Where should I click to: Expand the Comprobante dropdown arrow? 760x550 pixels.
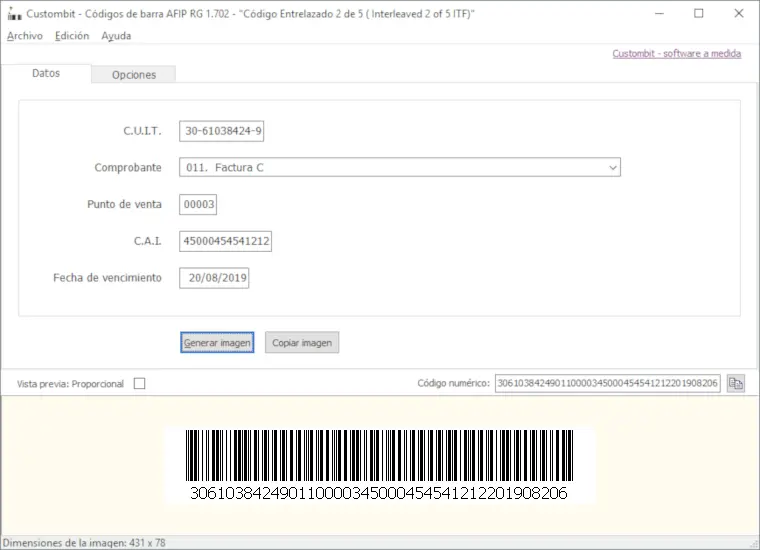[x=613, y=168]
